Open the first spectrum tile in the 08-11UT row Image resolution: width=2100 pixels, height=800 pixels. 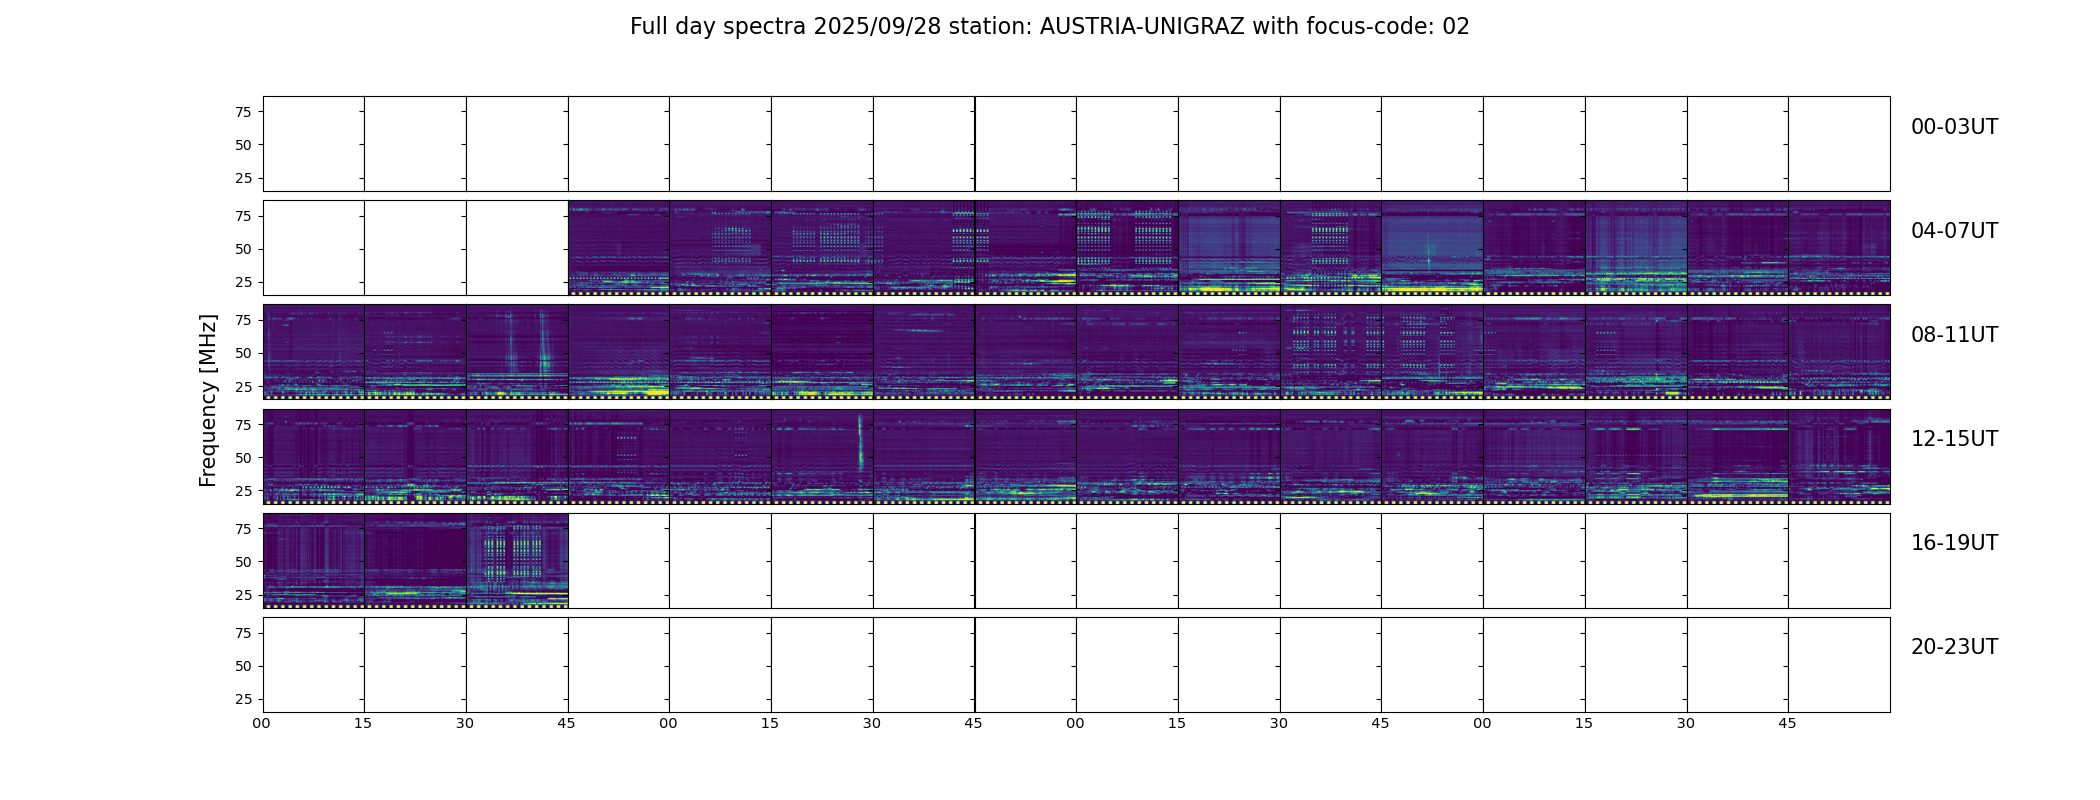pos(314,352)
